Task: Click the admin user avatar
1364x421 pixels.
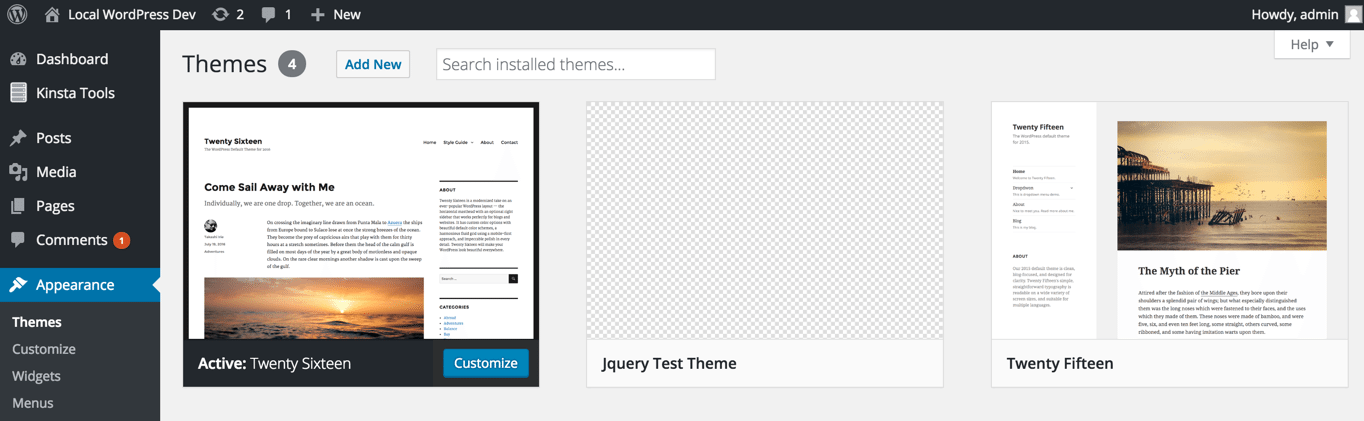Action: (1353, 14)
